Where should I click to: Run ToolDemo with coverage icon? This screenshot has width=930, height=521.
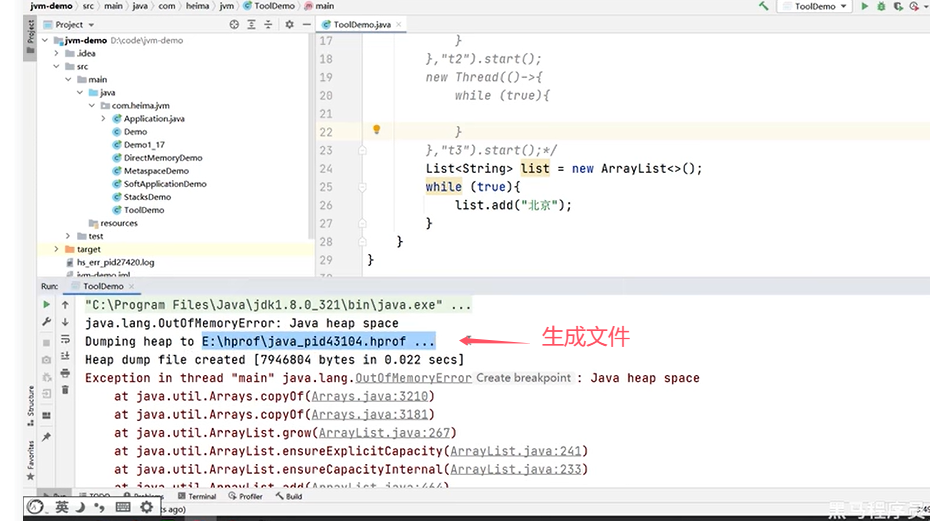click(898, 6)
